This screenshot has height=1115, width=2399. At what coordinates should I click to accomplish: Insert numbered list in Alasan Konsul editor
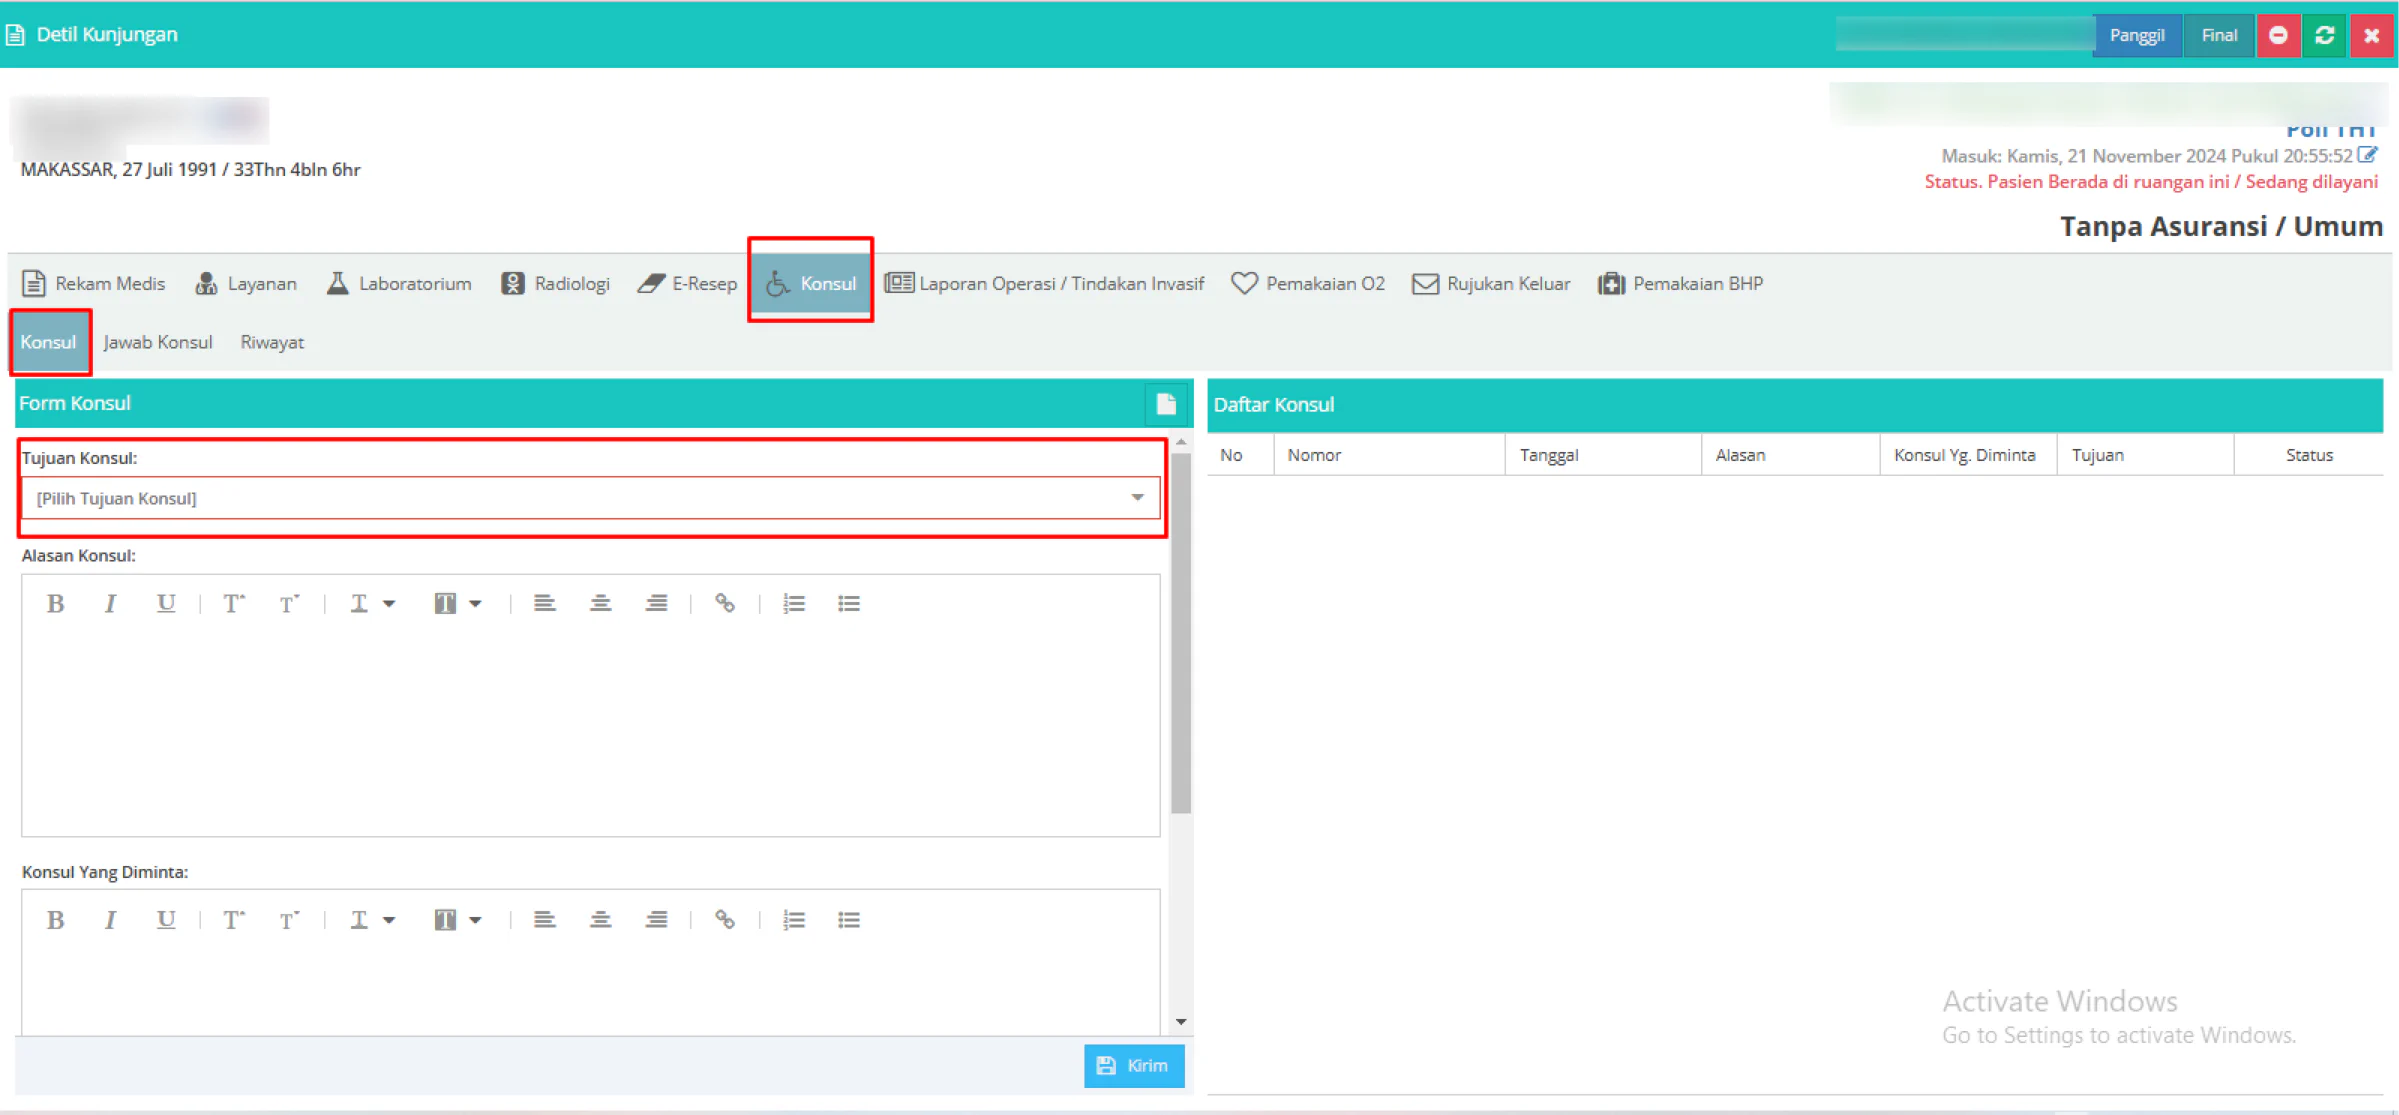click(x=794, y=603)
